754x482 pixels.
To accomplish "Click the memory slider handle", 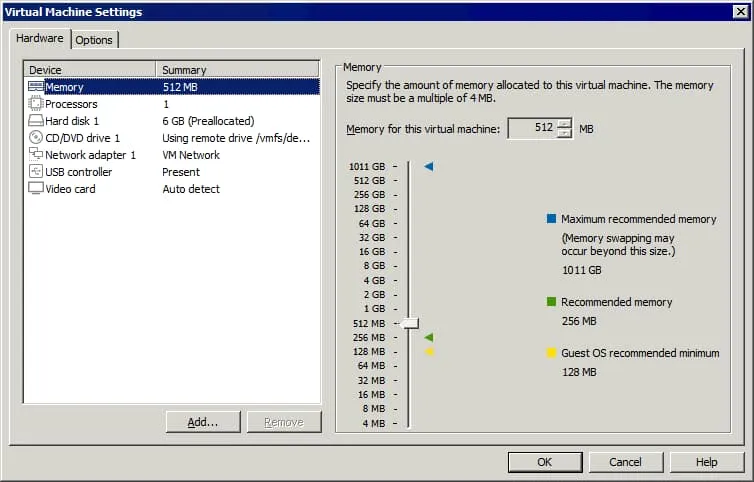I will click(410, 323).
